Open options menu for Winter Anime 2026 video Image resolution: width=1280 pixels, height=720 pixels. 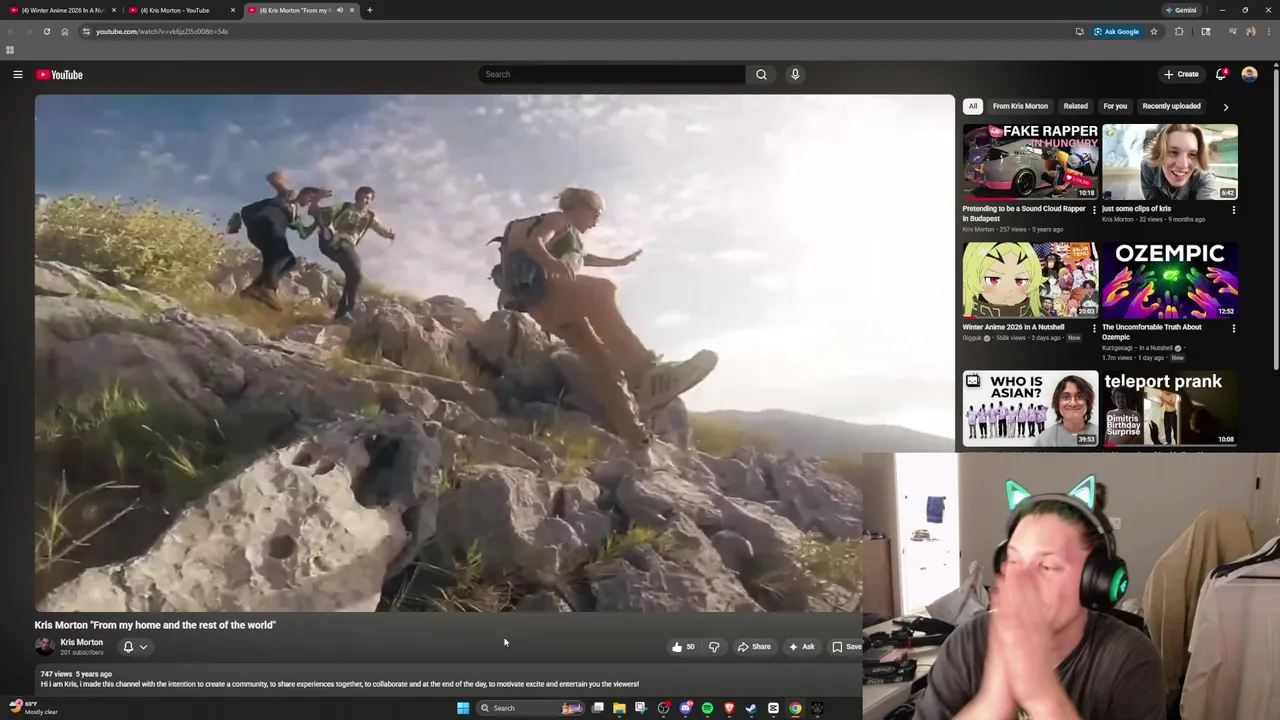tap(1094, 328)
